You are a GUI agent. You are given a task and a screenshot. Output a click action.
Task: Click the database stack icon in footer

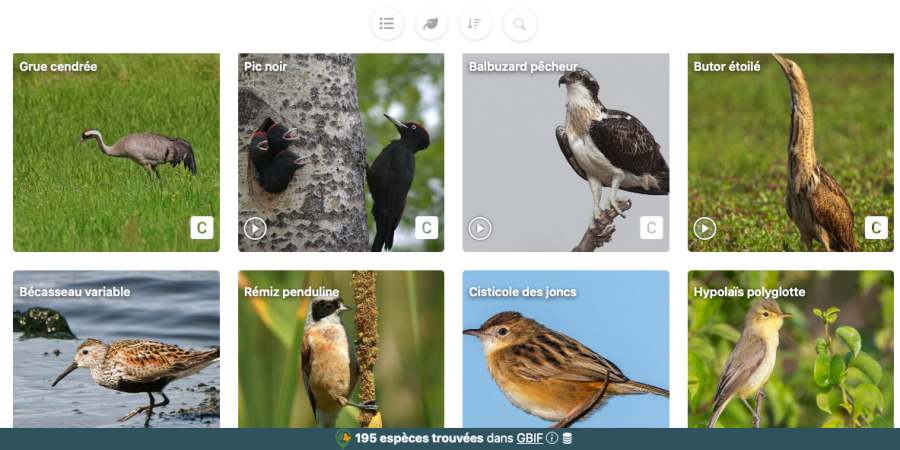coord(567,439)
